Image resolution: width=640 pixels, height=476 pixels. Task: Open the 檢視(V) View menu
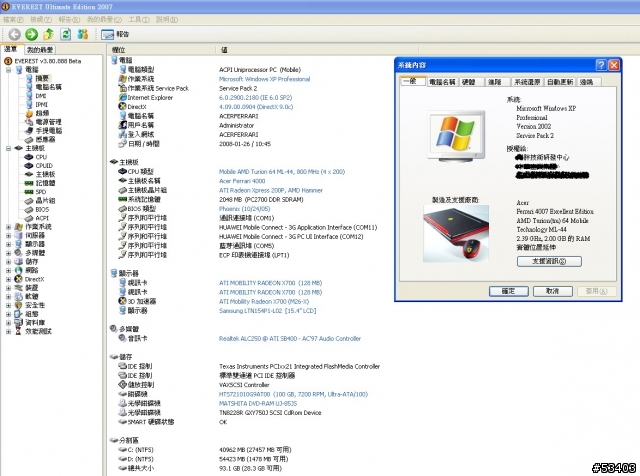point(41,19)
